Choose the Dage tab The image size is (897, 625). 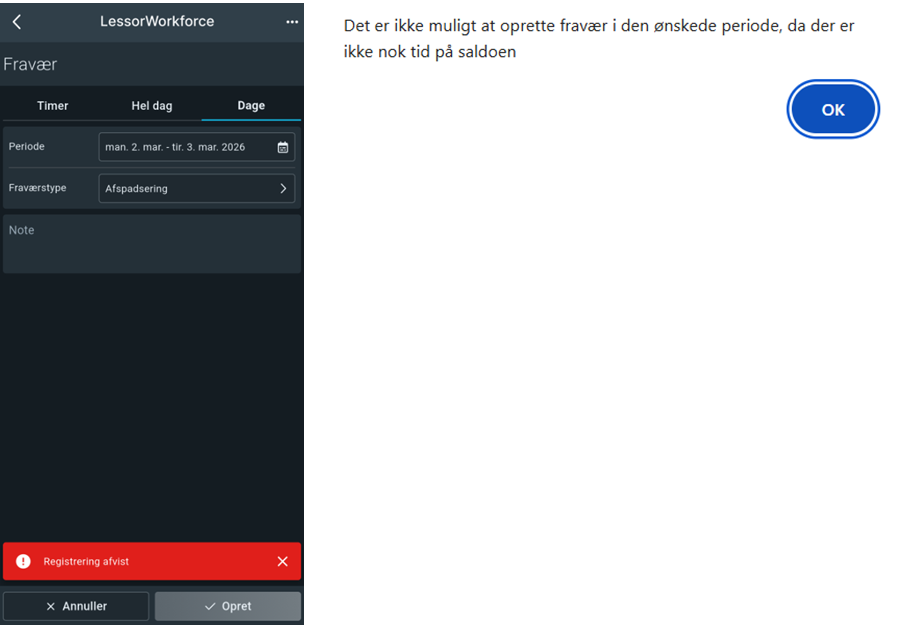click(251, 106)
